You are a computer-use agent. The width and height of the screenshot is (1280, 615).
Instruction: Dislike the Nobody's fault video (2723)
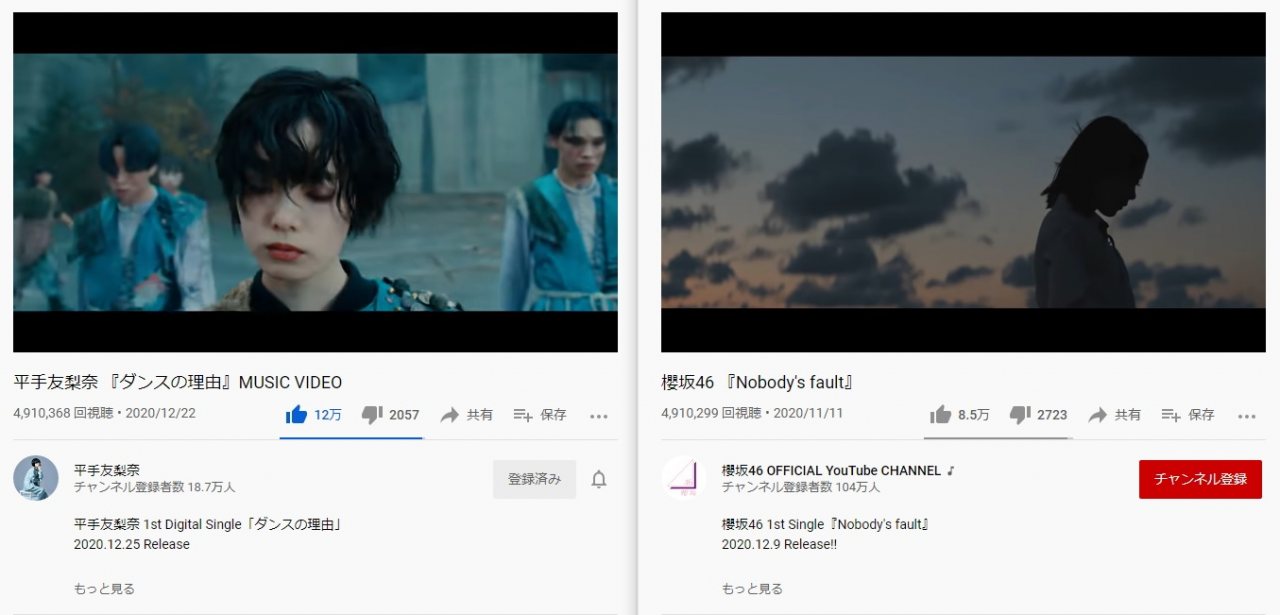click(x=1038, y=415)
